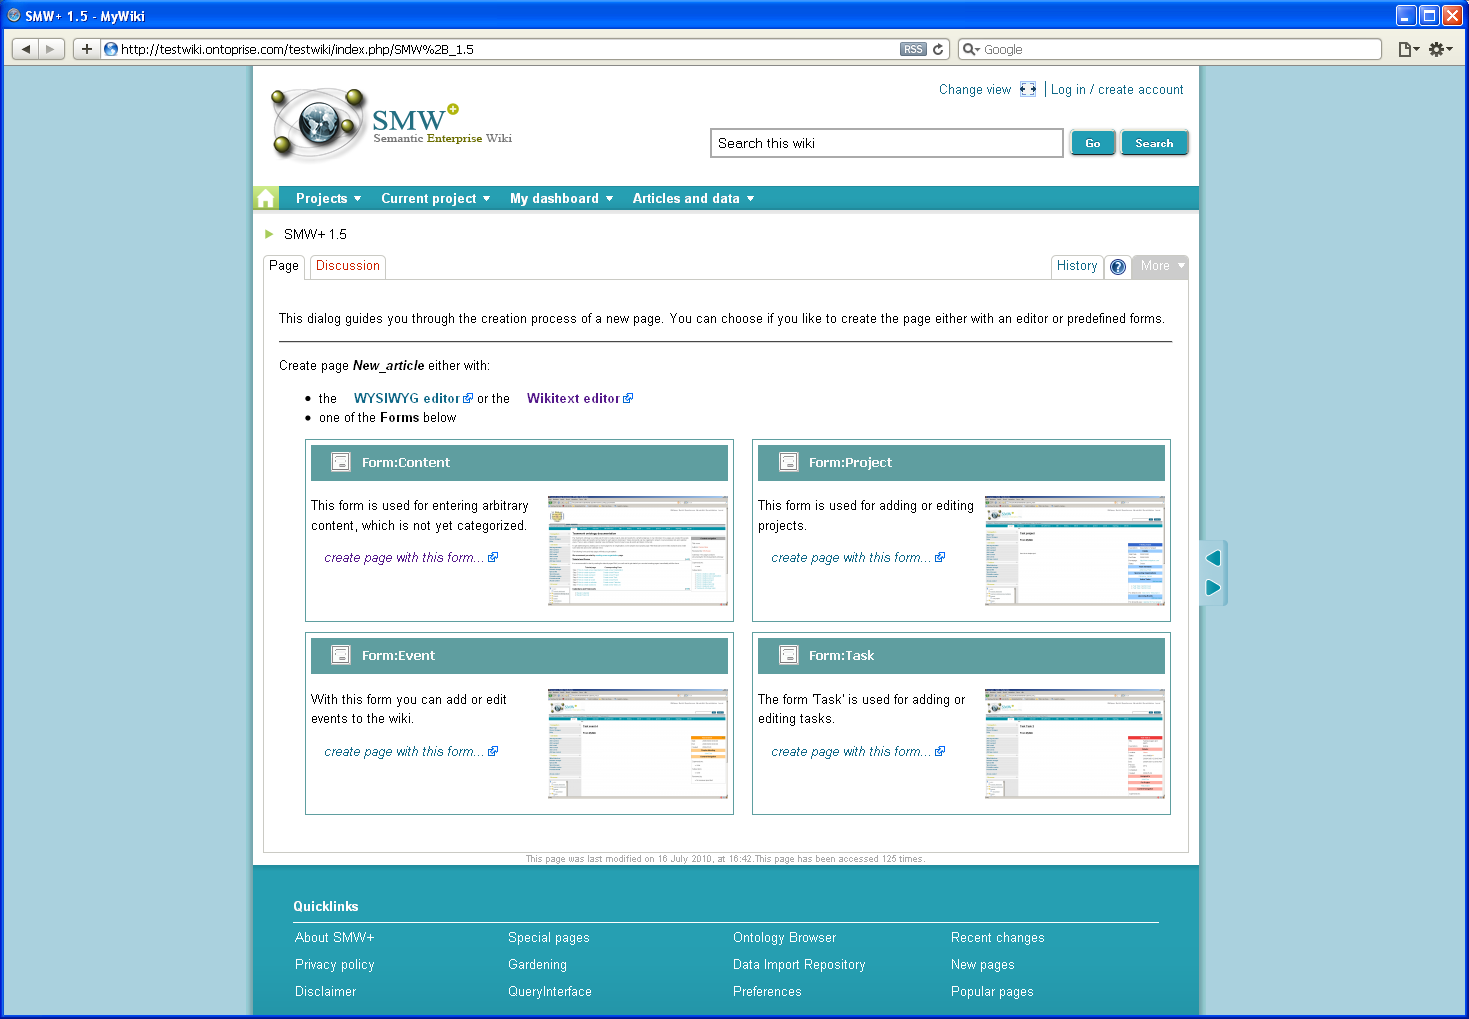The height and width of the screenshot is (1019, 1469).
Task: Click the upper side-panel left arrow
Action: click(1213, 558)
